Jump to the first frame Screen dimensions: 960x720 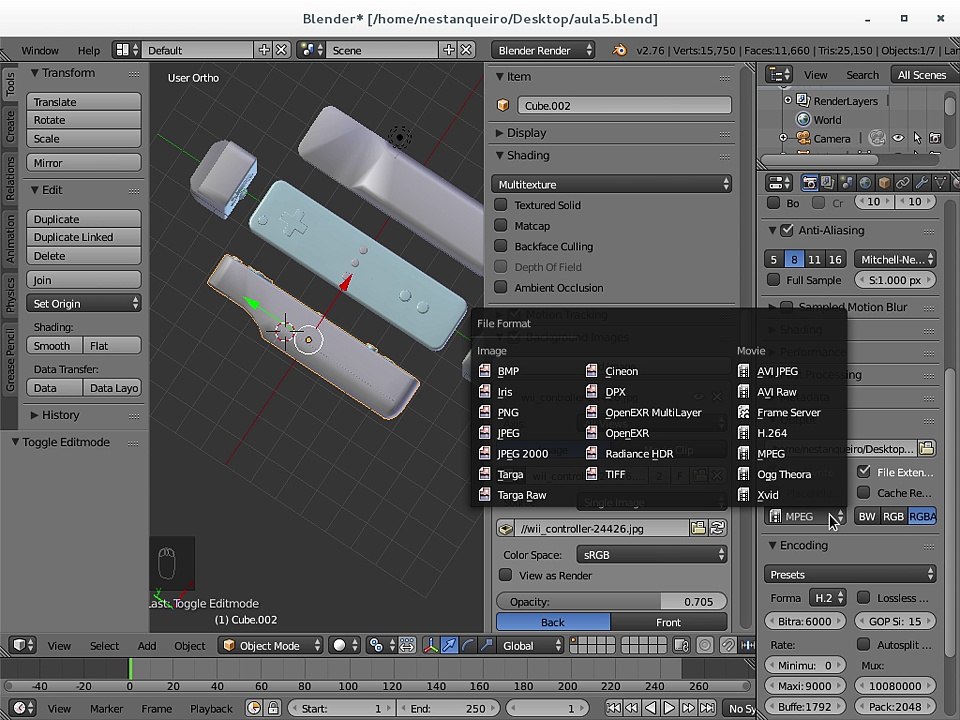(x=613, y=708)
